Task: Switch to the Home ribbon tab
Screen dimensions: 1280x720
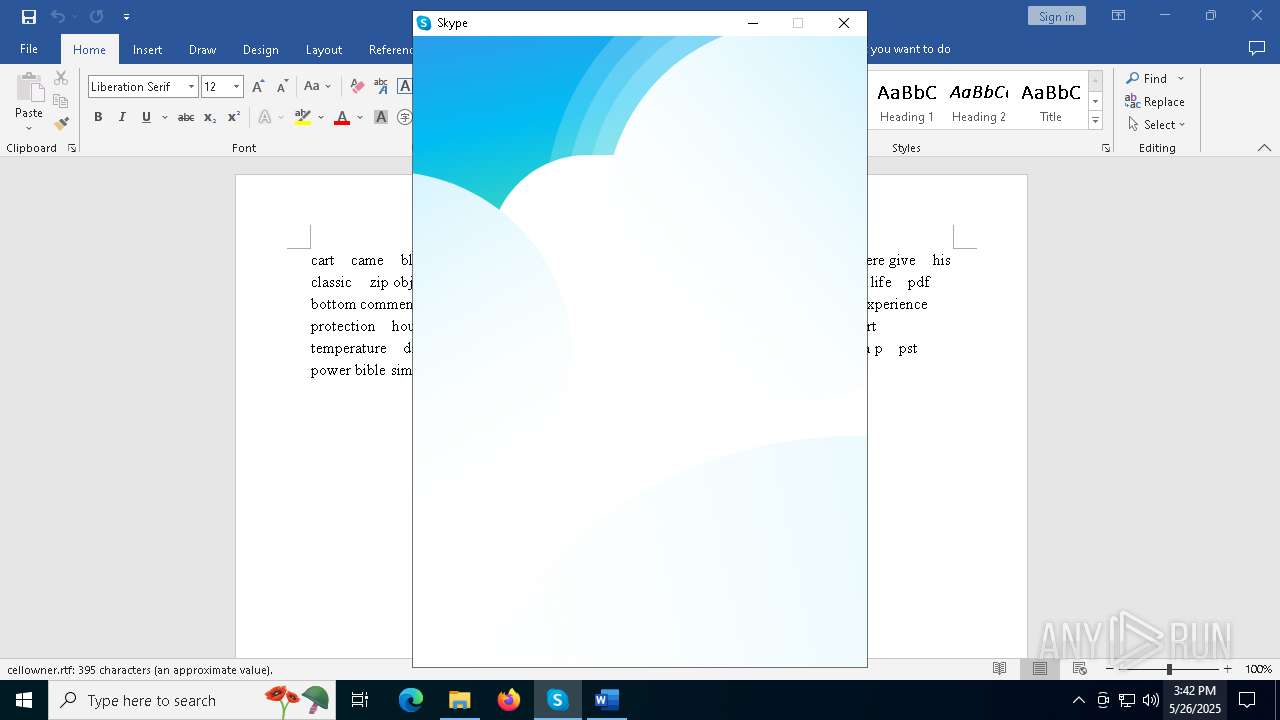Action: [x=89, y=49]
